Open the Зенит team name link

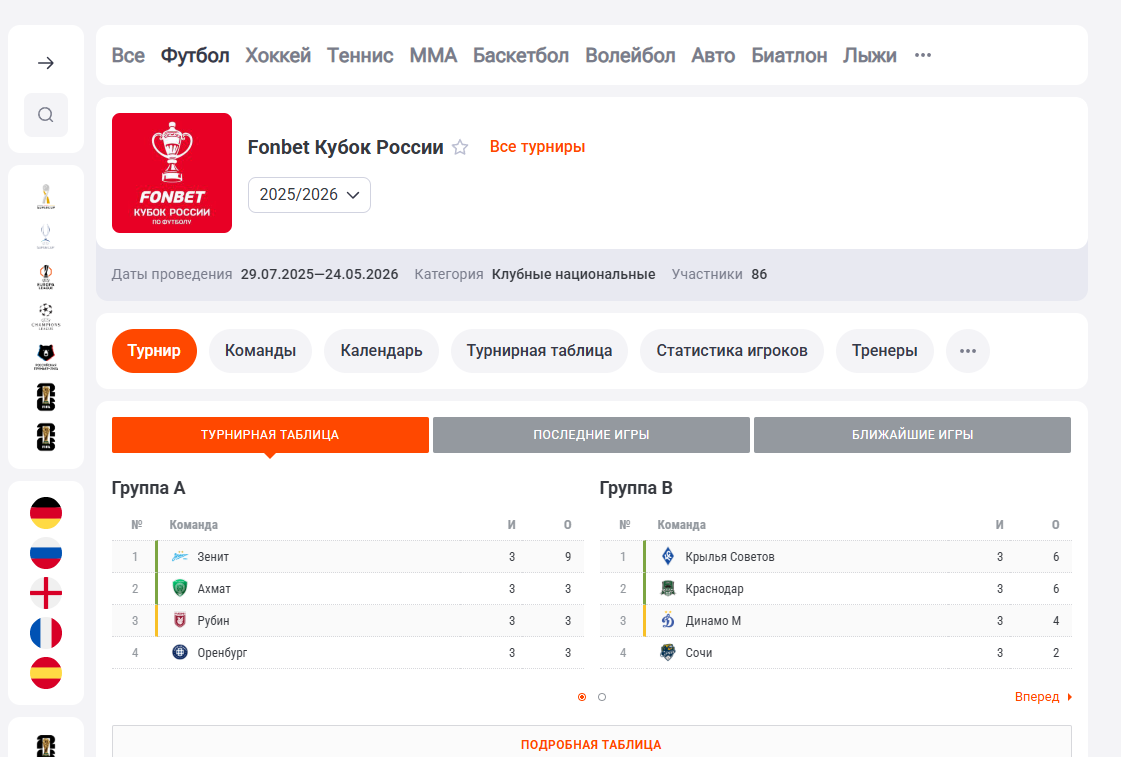(x=213, y=557)
